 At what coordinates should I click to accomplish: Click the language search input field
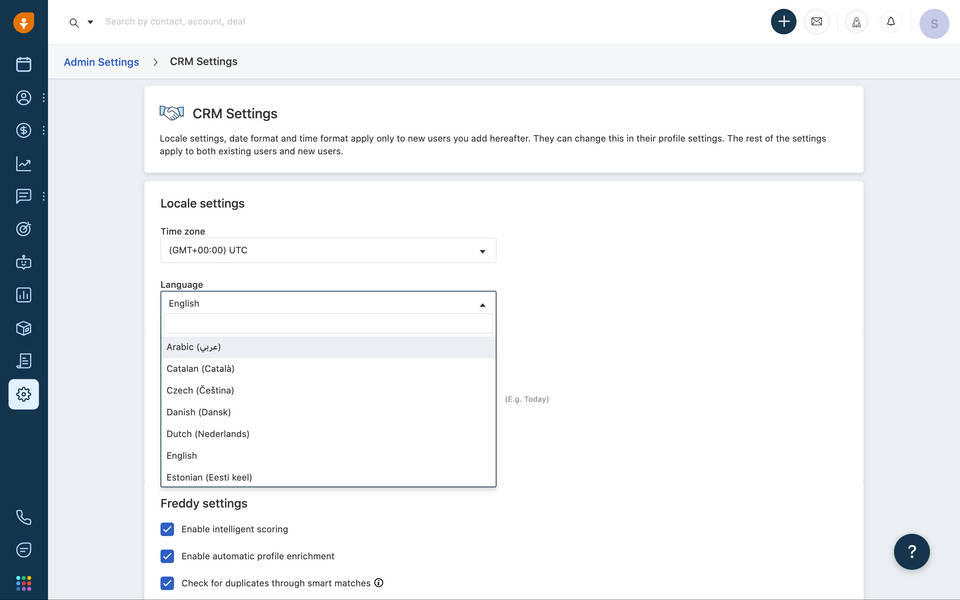pyautogui.click(x=328, y=325)
